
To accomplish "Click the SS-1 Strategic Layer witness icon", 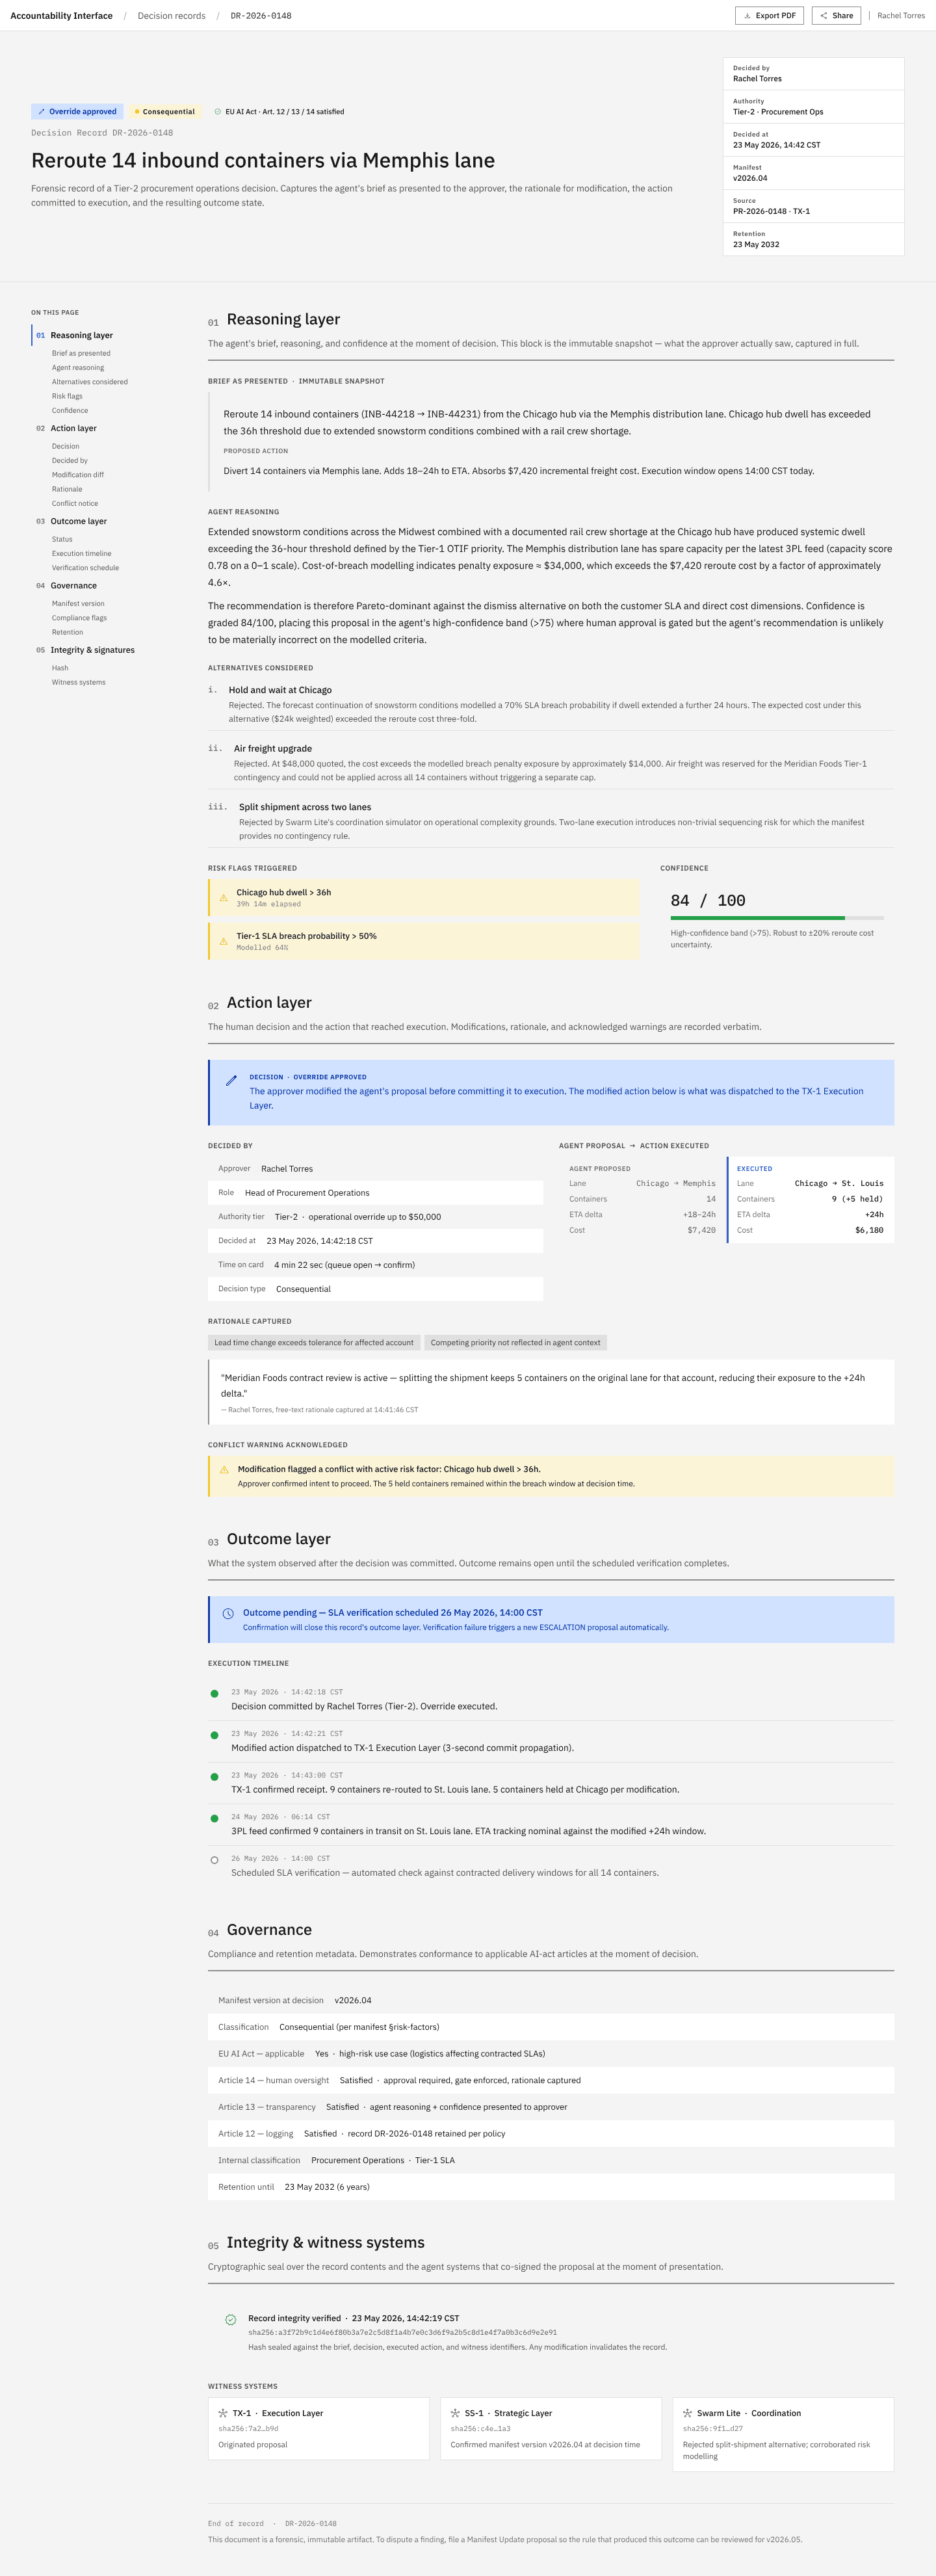I will tap(455, 2413).
